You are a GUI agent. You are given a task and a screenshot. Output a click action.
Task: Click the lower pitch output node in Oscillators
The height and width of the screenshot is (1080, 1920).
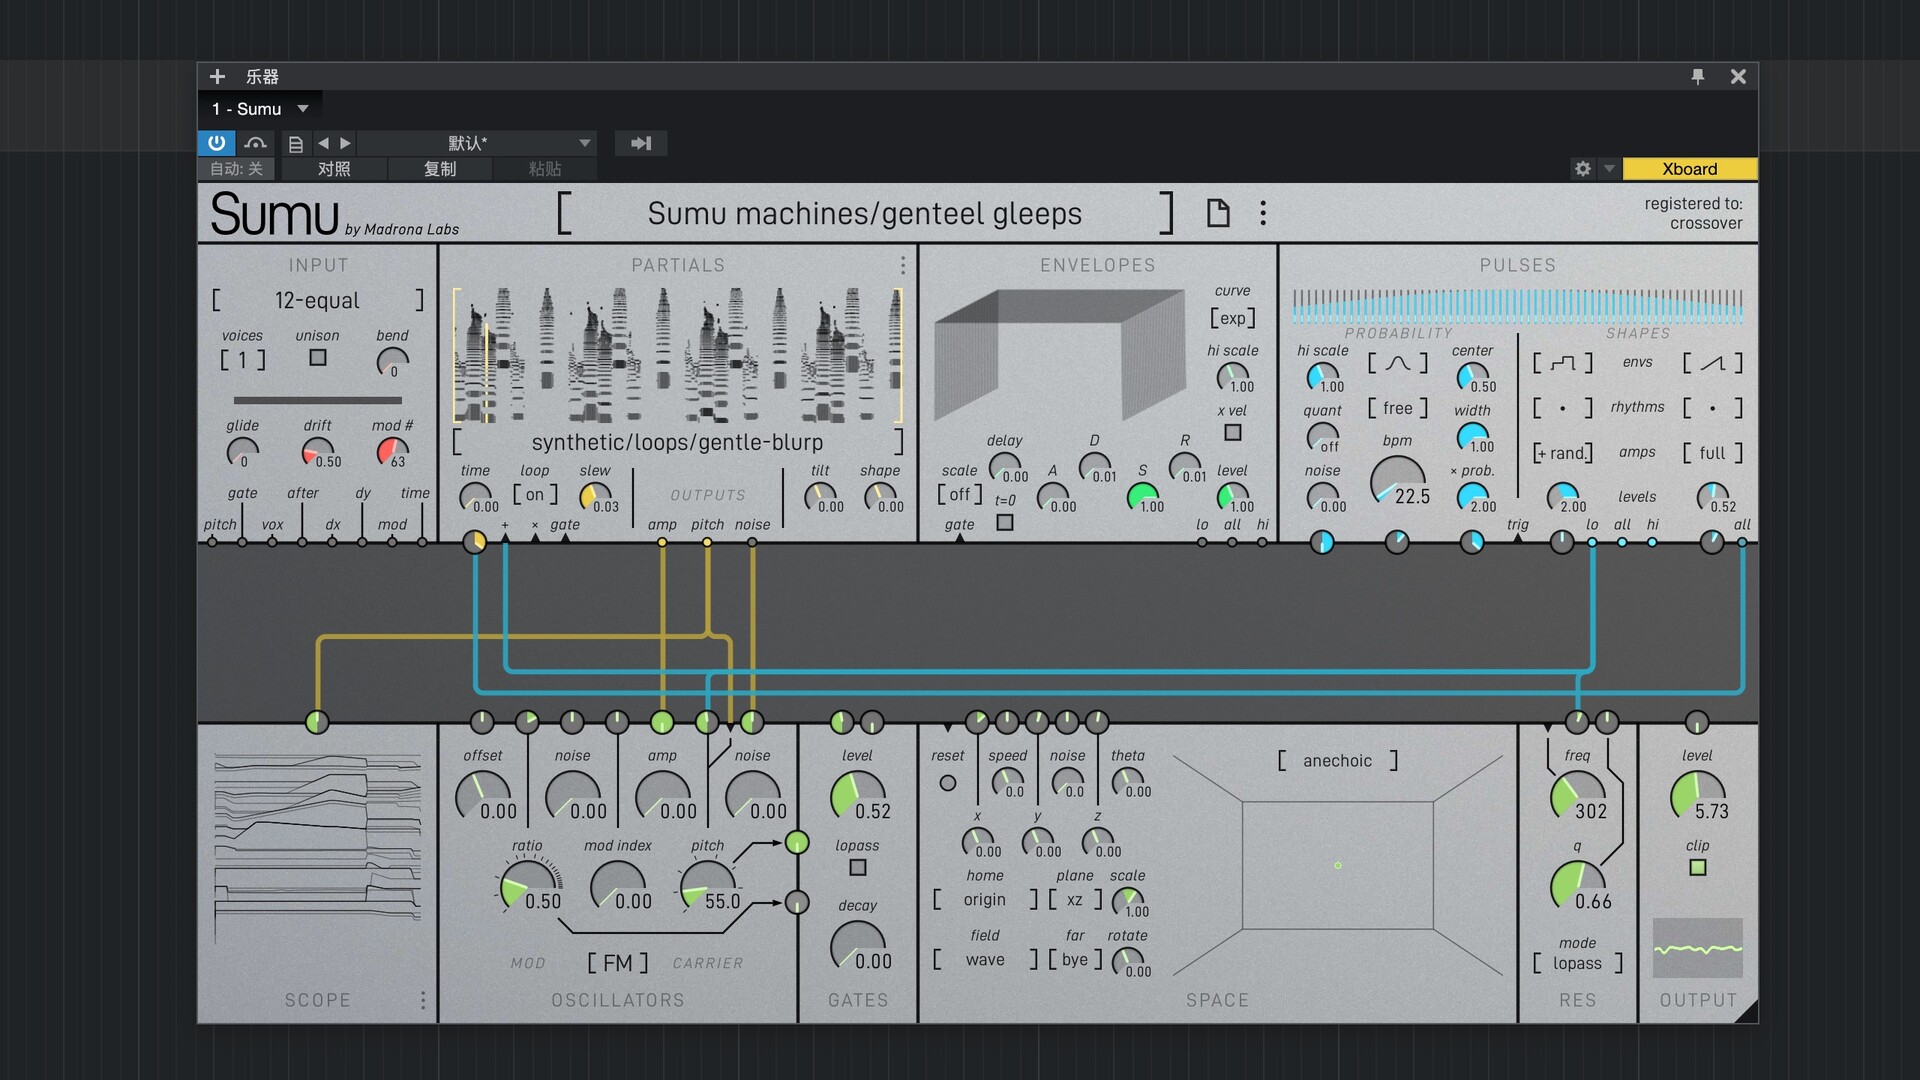797,902
